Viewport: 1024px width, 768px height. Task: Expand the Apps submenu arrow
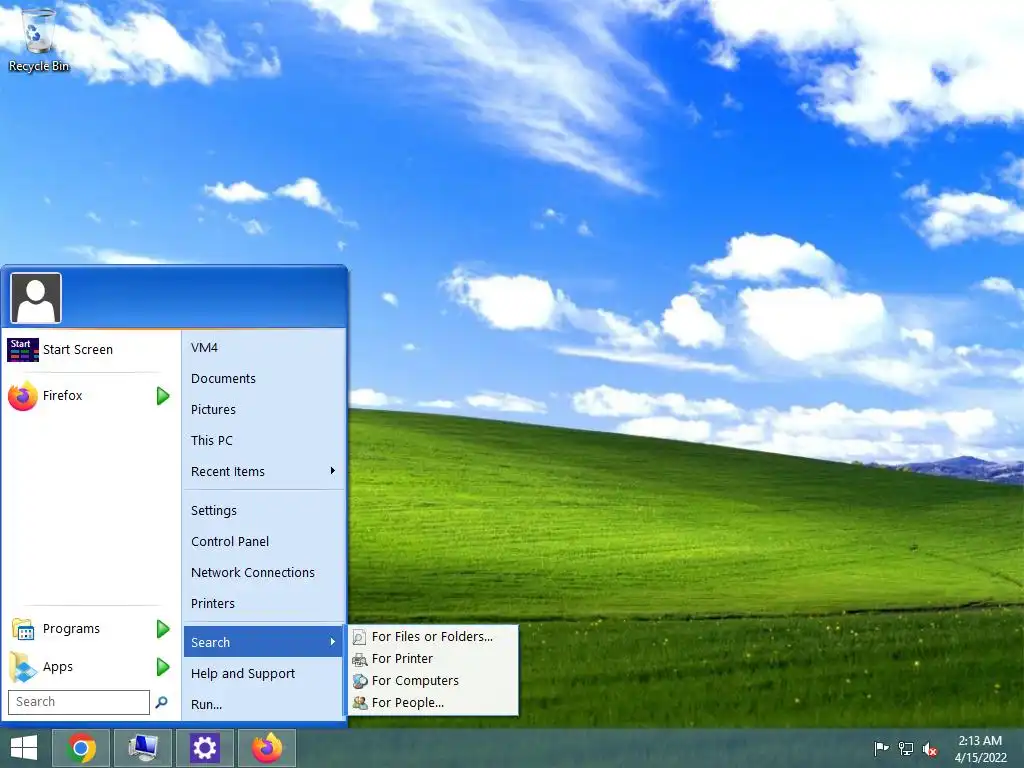pyautogui.click(x=163, y=667)
